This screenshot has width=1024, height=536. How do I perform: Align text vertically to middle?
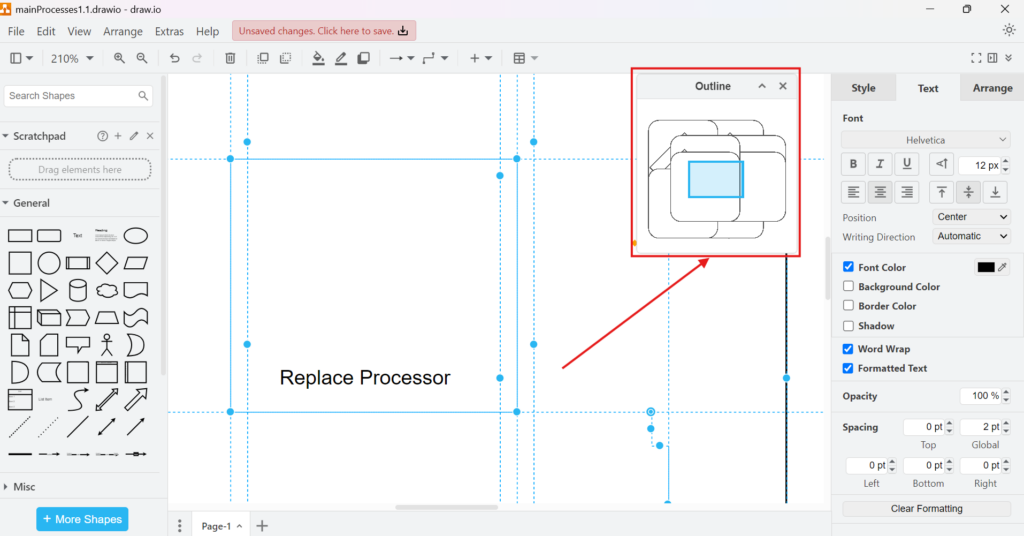(x=968, y=192)
